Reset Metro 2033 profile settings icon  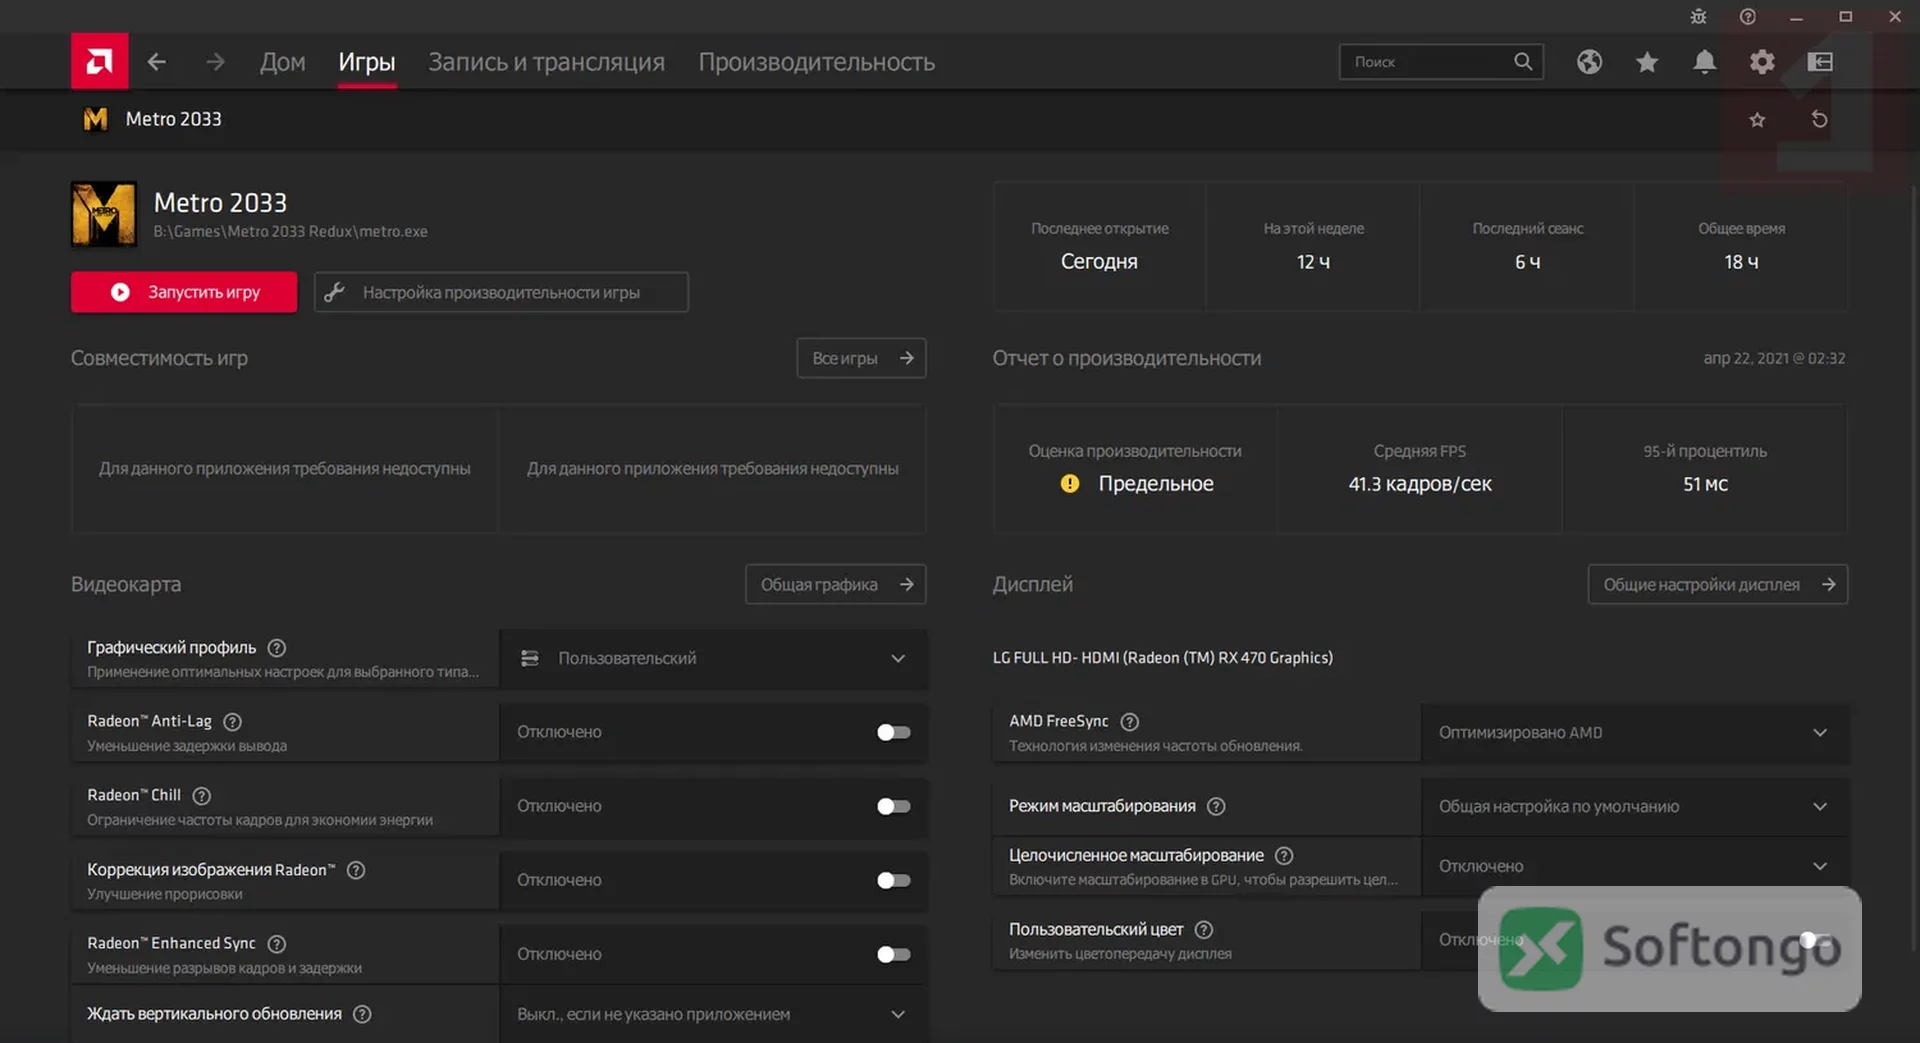pos(1820,120)
